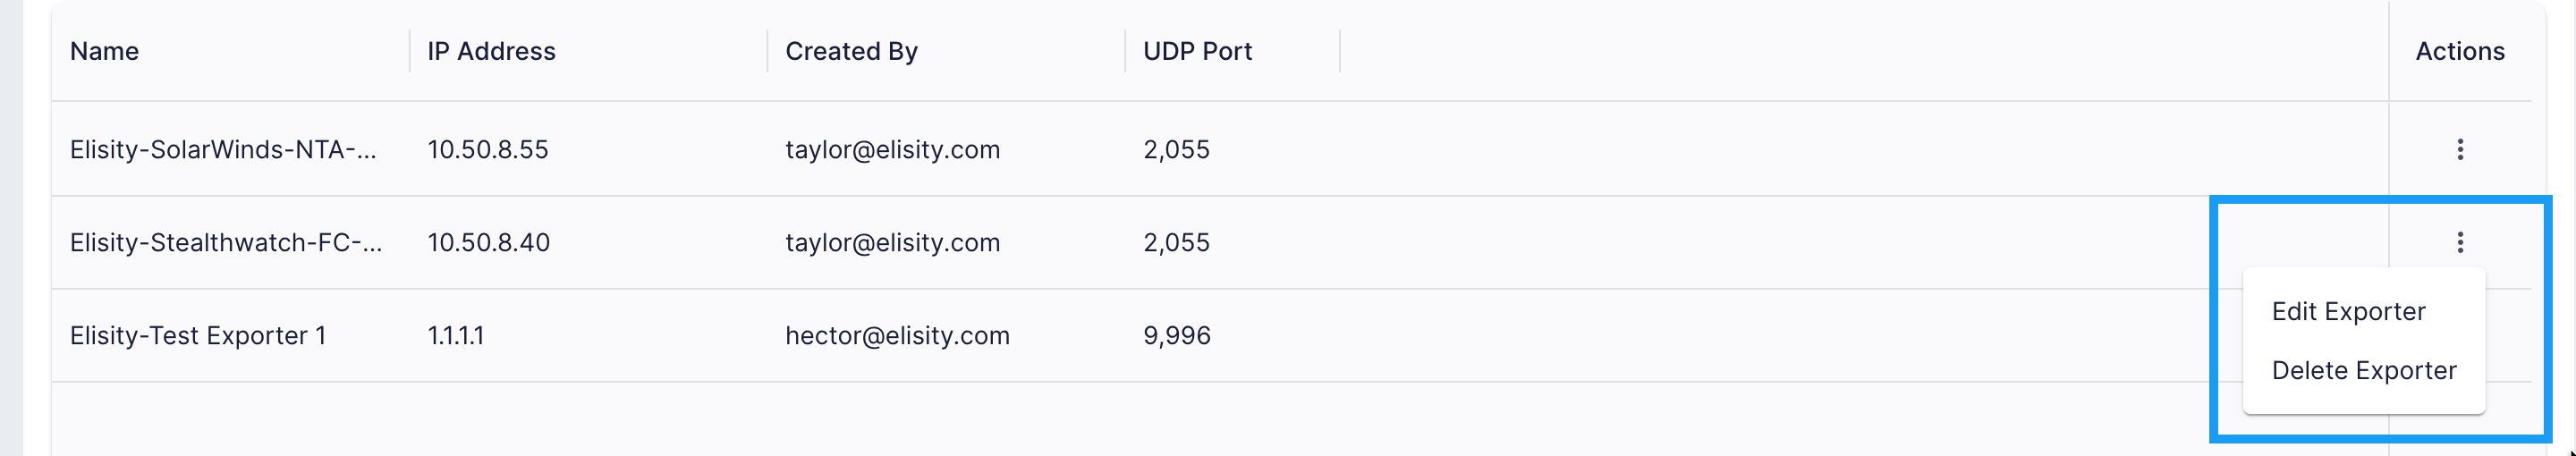Click the 1.1.1.1 IP address cell
The height and width of the screenshot is (456, 2576).
456,335
